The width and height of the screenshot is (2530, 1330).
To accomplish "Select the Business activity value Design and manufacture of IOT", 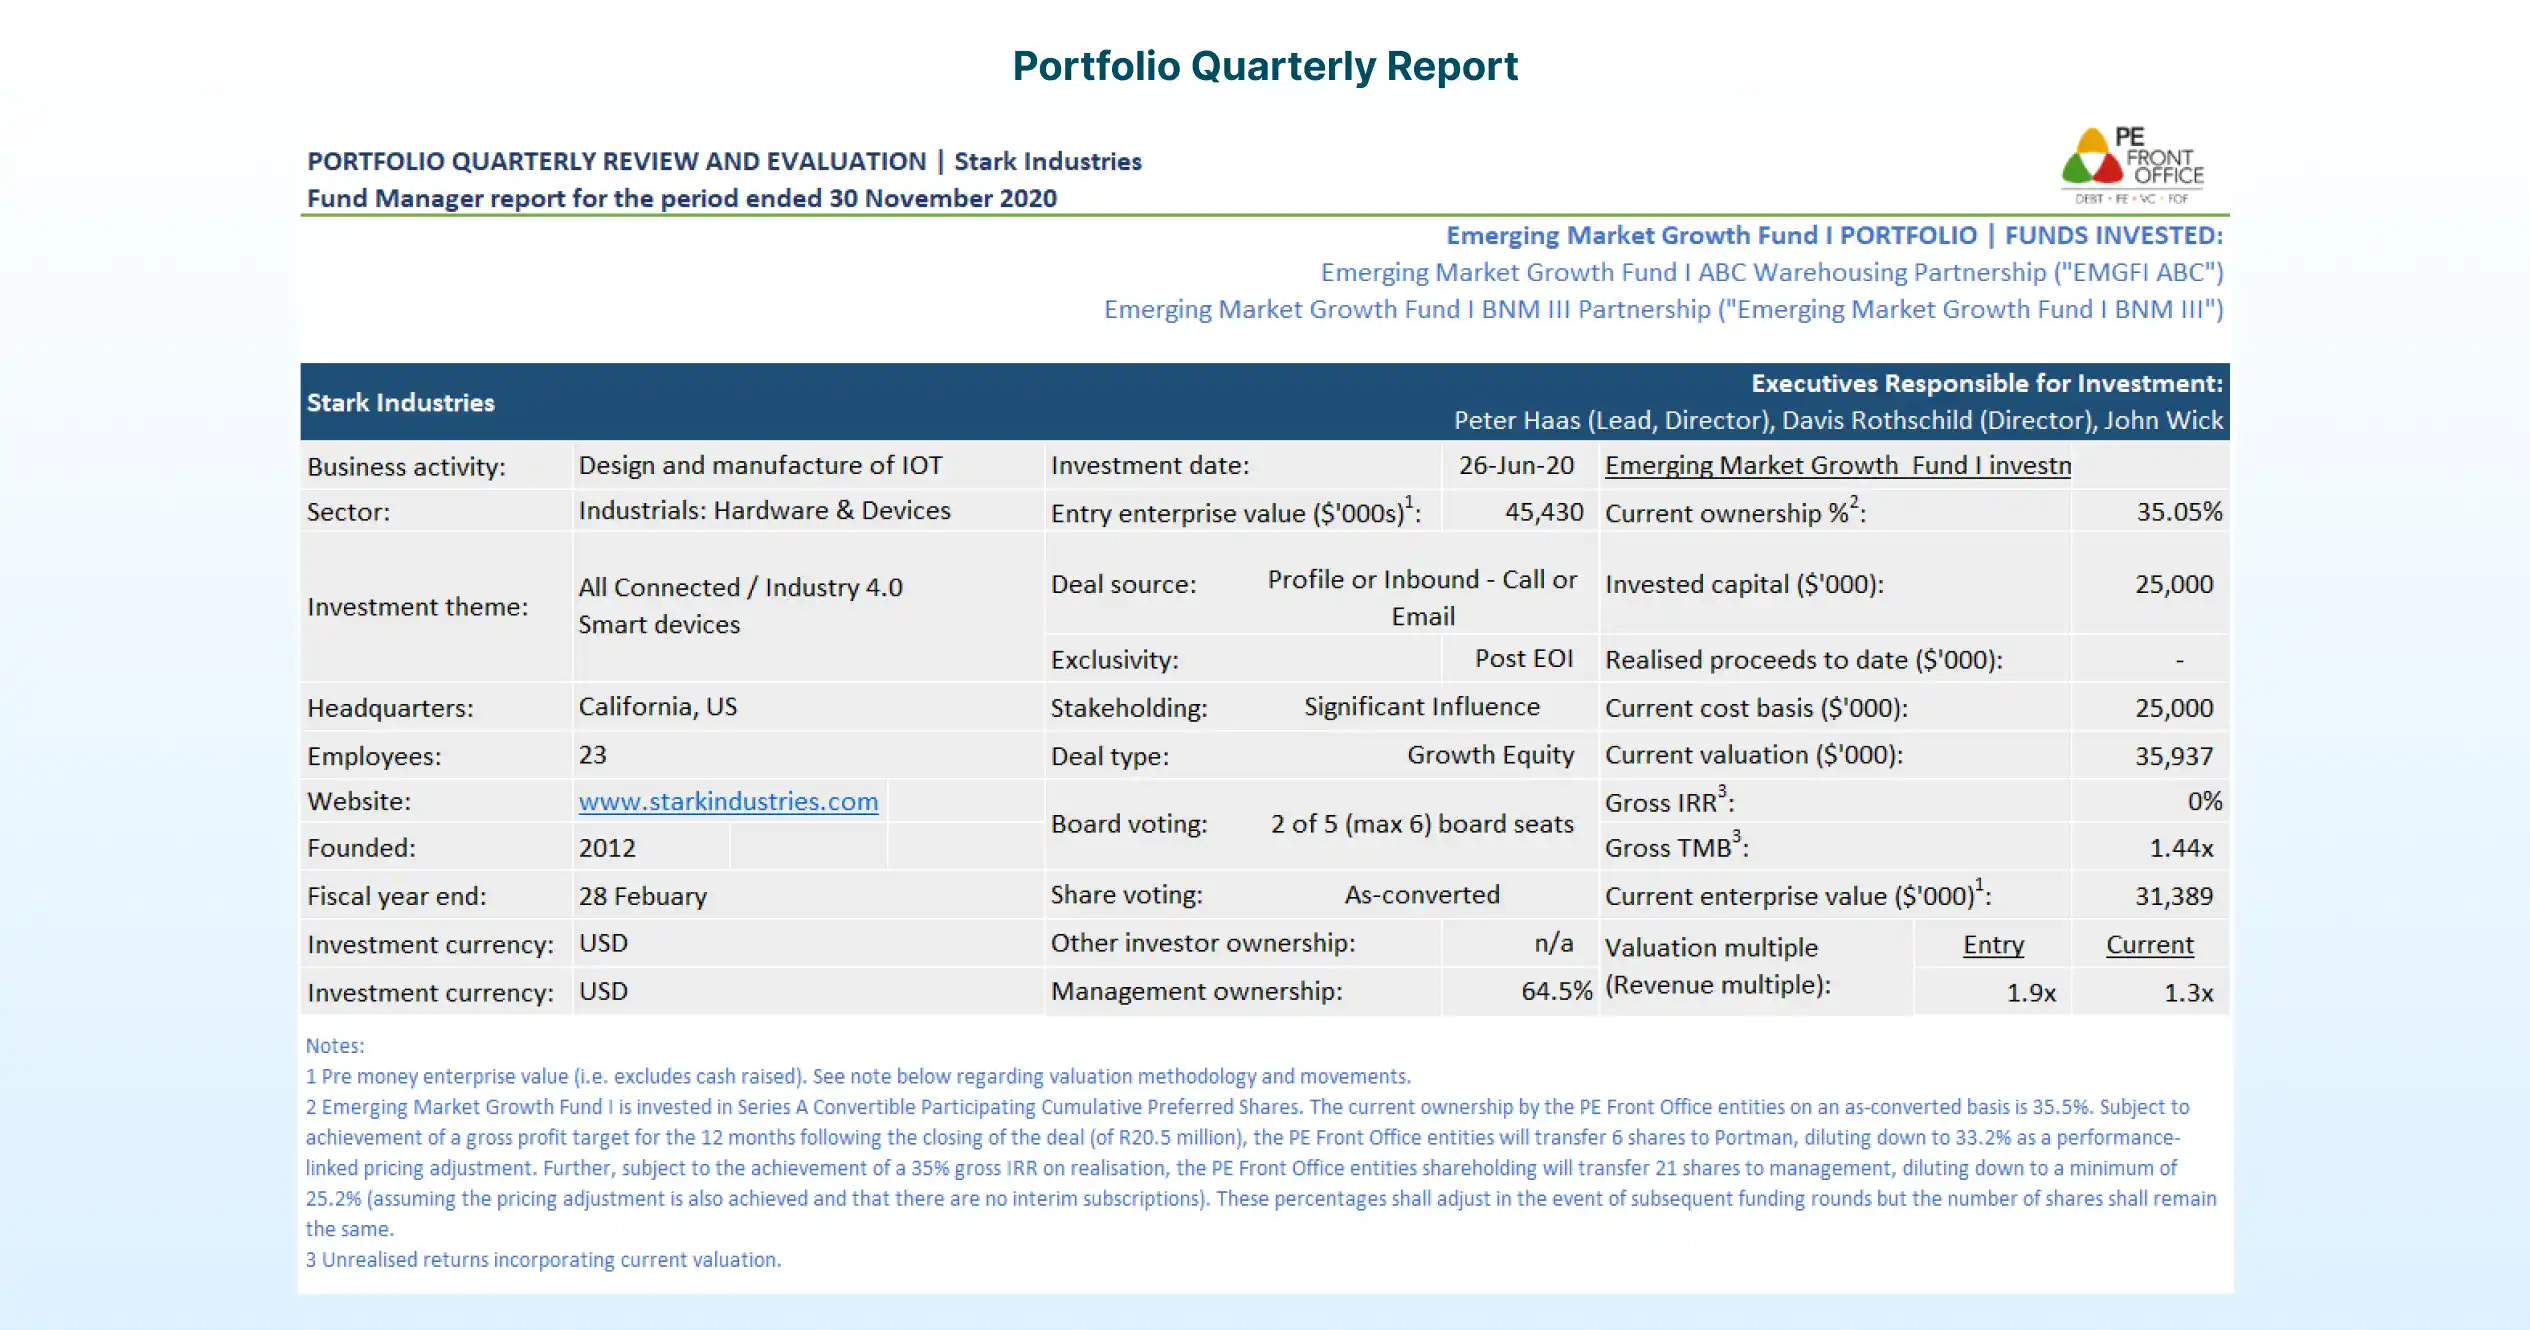I will coord(760,466).
